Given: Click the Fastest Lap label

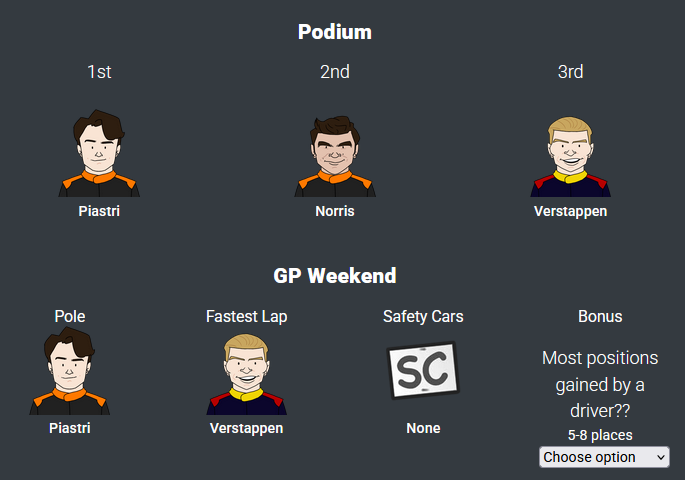Looking at the screenshot, I should pyautogui.click(x=246, y=316).
